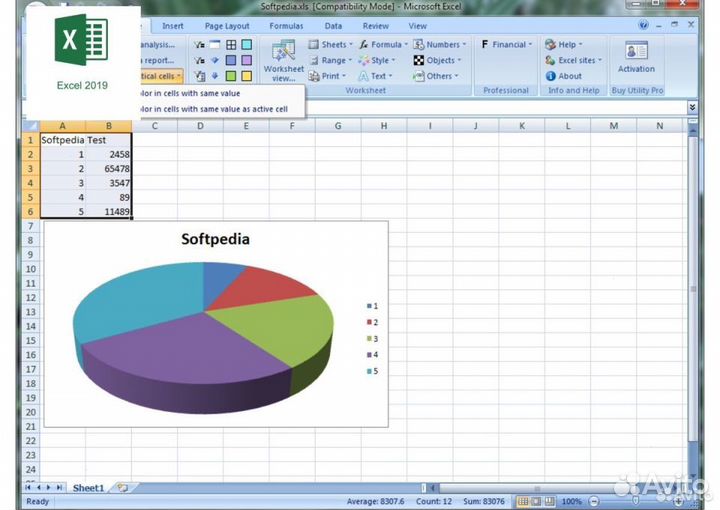Pick the blue color swatch

point(231,60)
